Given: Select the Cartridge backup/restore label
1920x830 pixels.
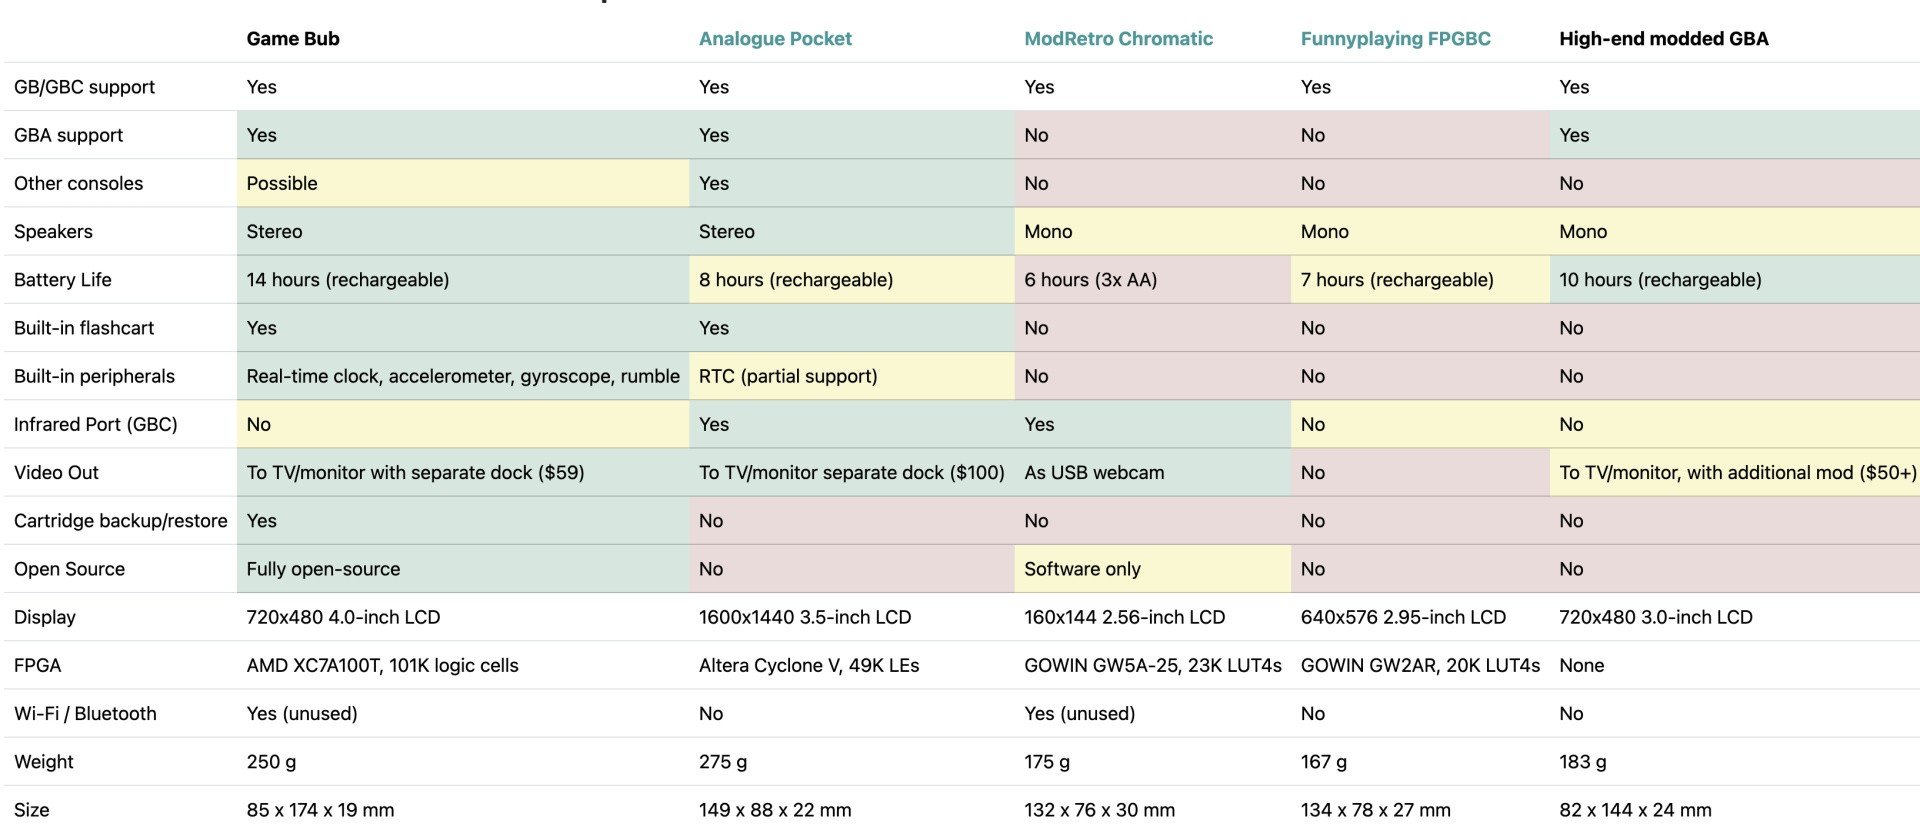Looking at the screenshot, I should [120, 521].
